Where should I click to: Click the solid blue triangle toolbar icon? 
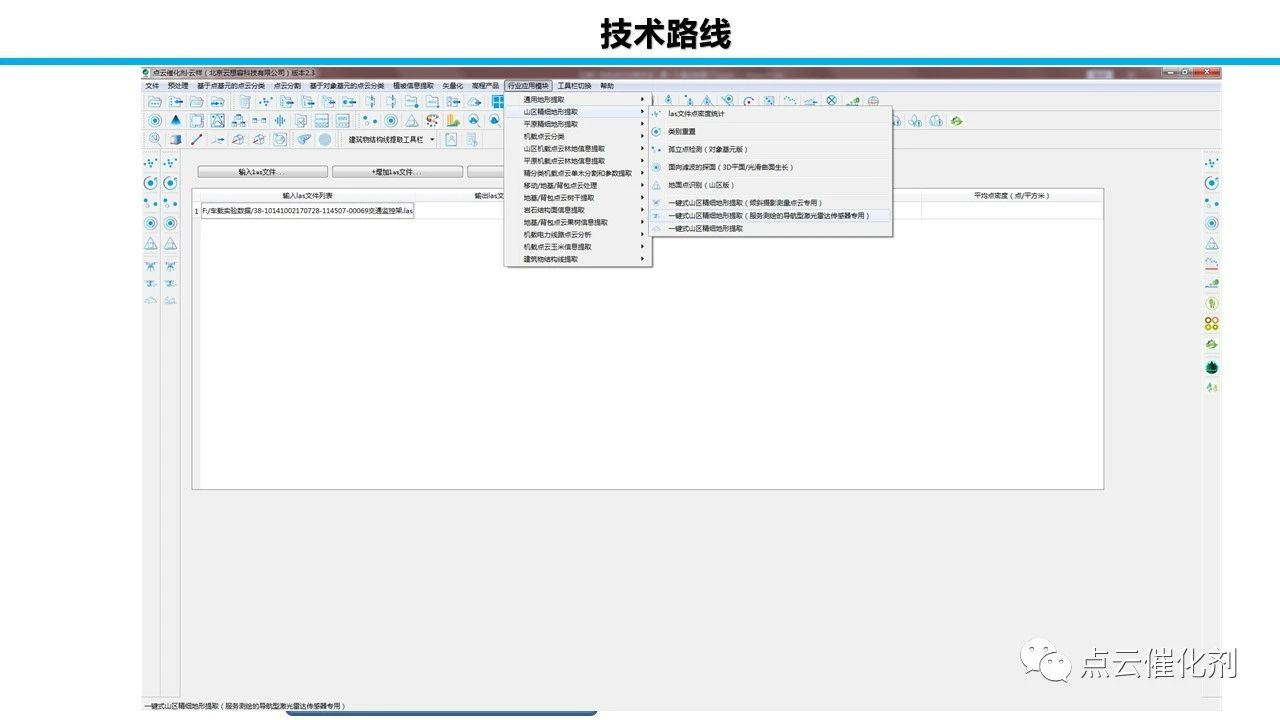(176, 120)
